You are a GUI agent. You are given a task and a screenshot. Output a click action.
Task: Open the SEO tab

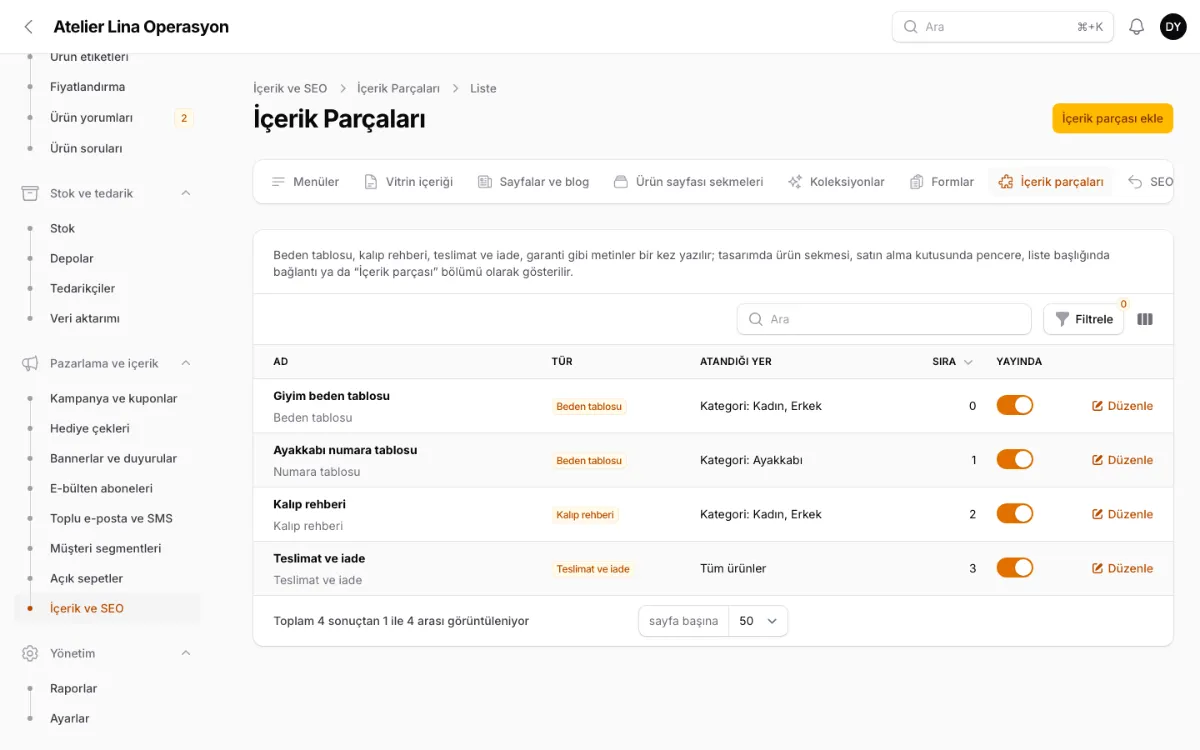click(1150, 182)
